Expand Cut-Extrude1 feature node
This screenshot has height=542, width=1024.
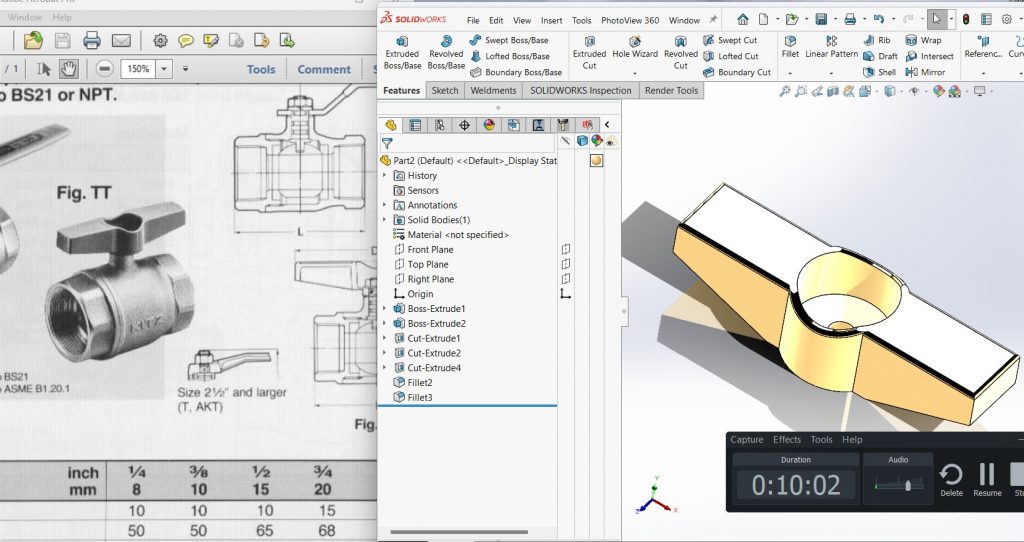[385, 338]
